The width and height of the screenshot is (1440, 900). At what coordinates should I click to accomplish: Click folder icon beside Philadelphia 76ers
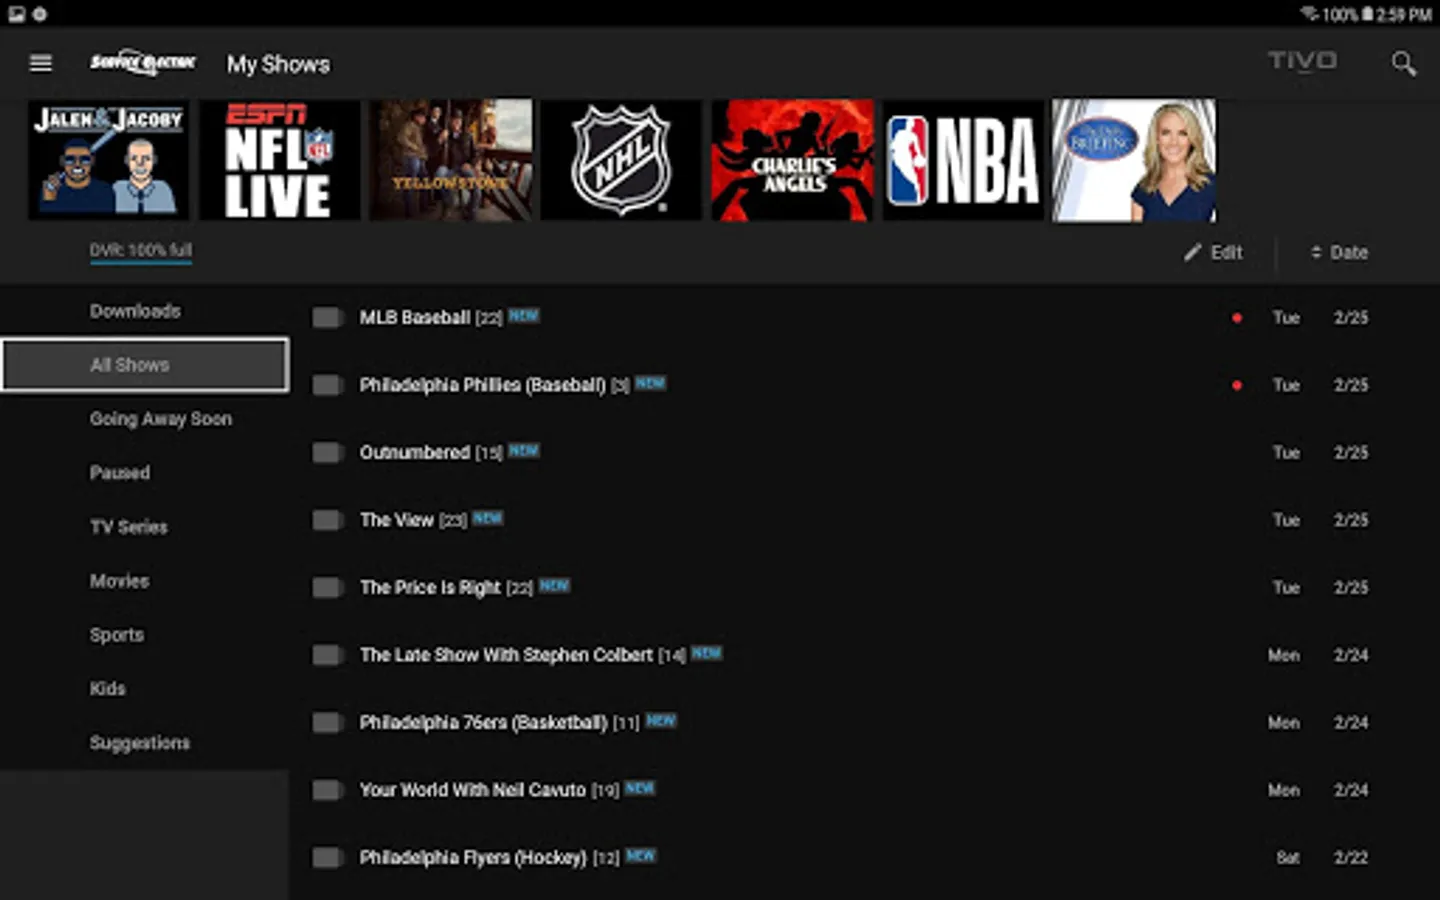[x=327, y=723]
